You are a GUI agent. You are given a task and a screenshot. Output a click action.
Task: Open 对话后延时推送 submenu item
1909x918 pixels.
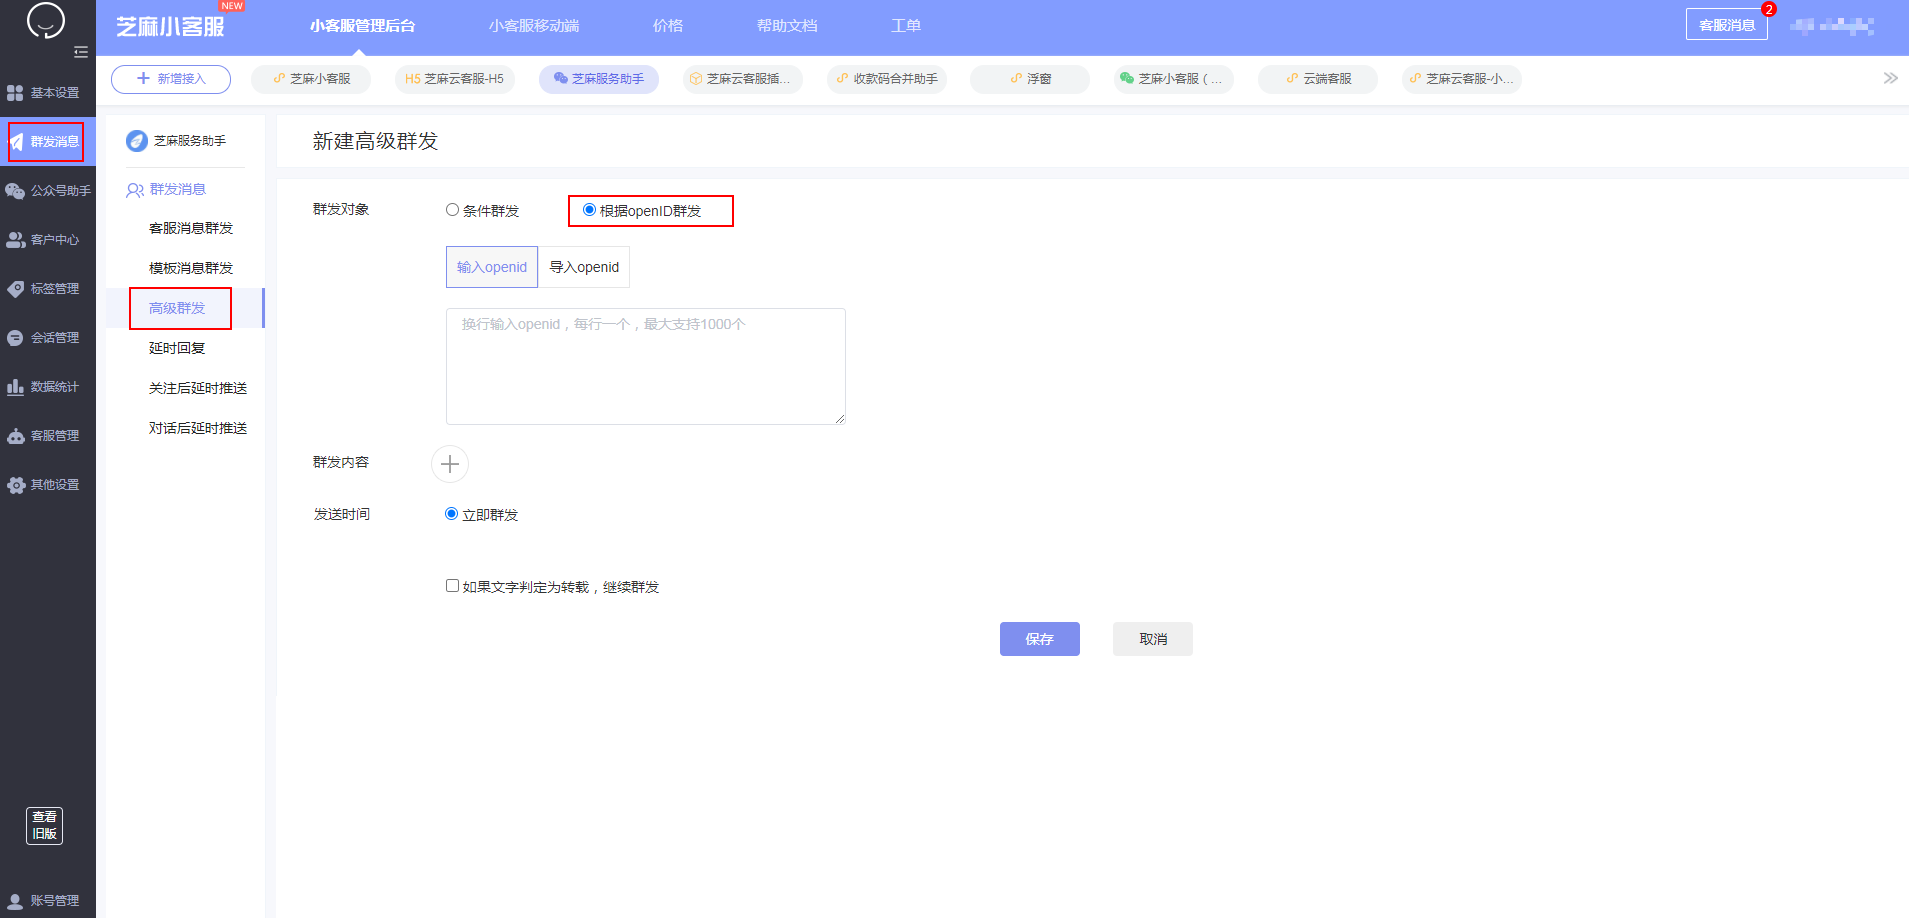[x=198, y=428]
